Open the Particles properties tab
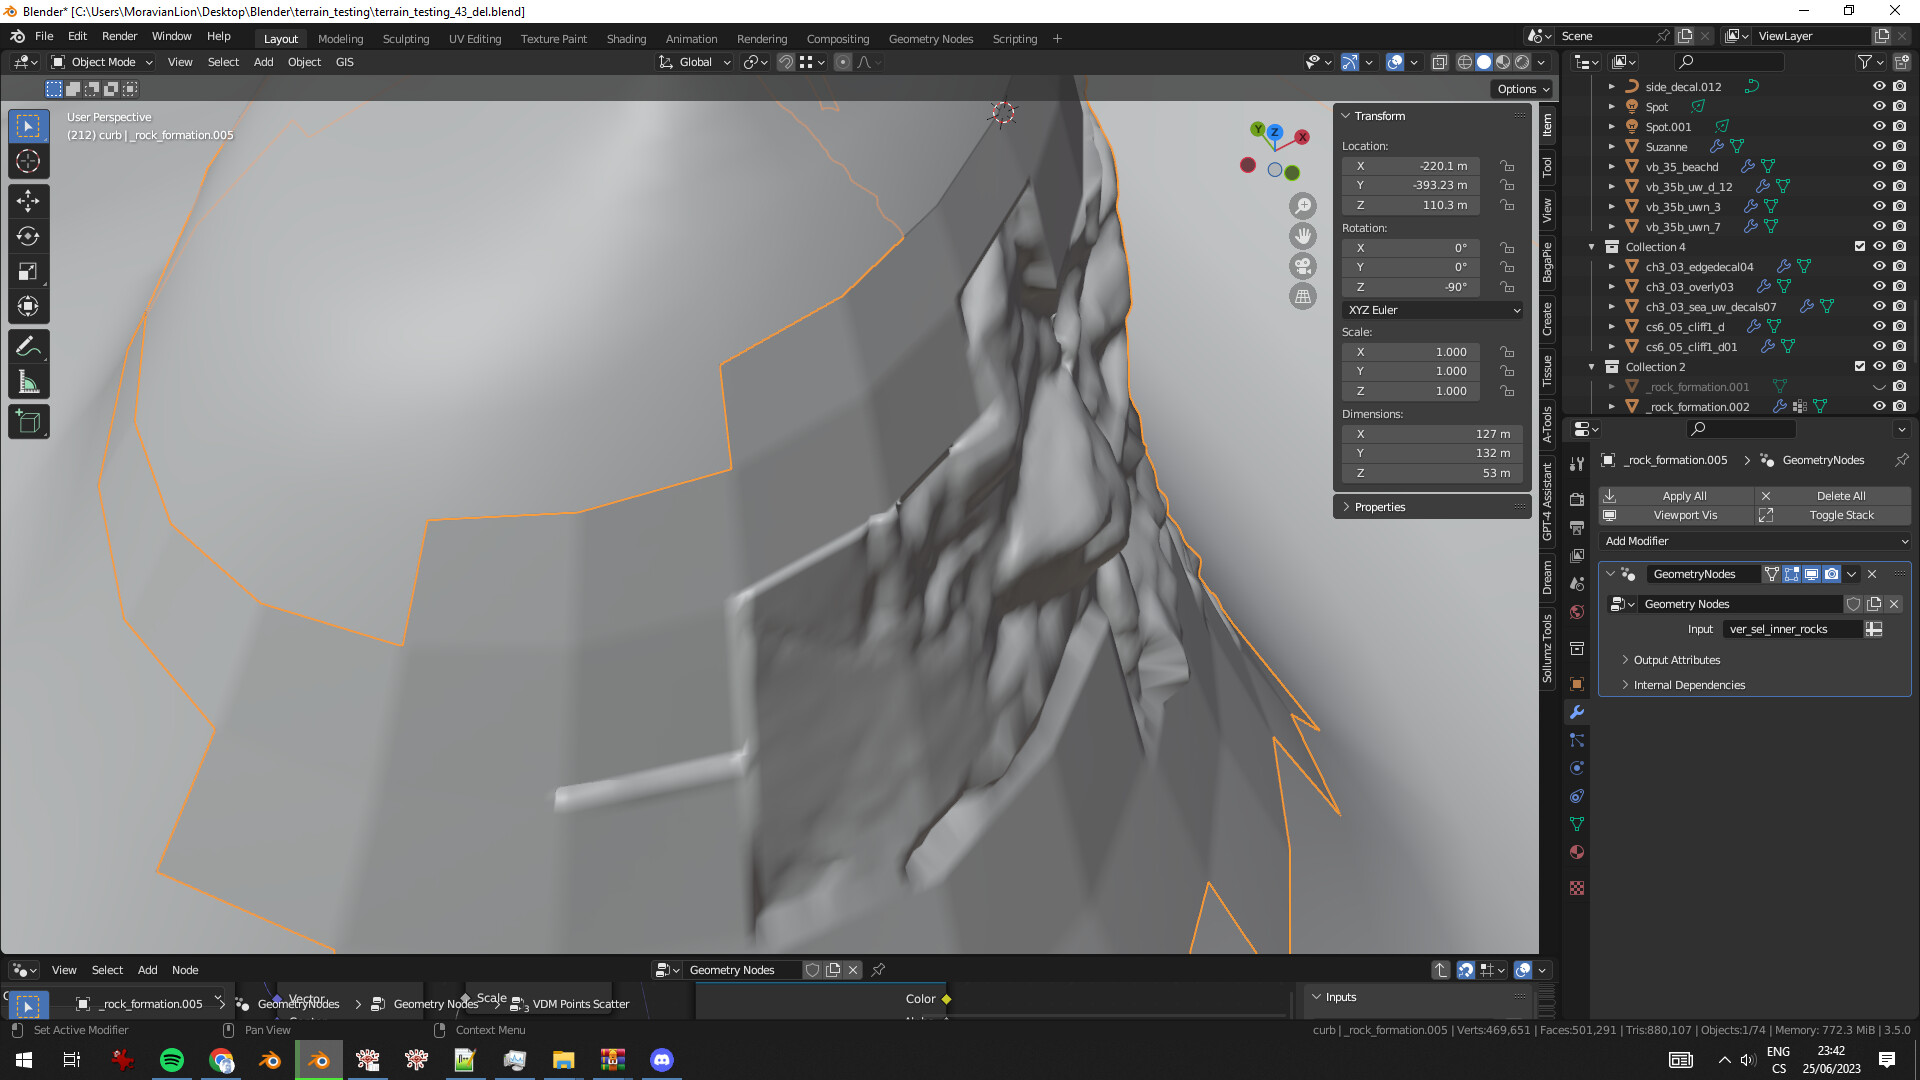The height and width of the screenshot is (1080, 1920). (1577, 740)
